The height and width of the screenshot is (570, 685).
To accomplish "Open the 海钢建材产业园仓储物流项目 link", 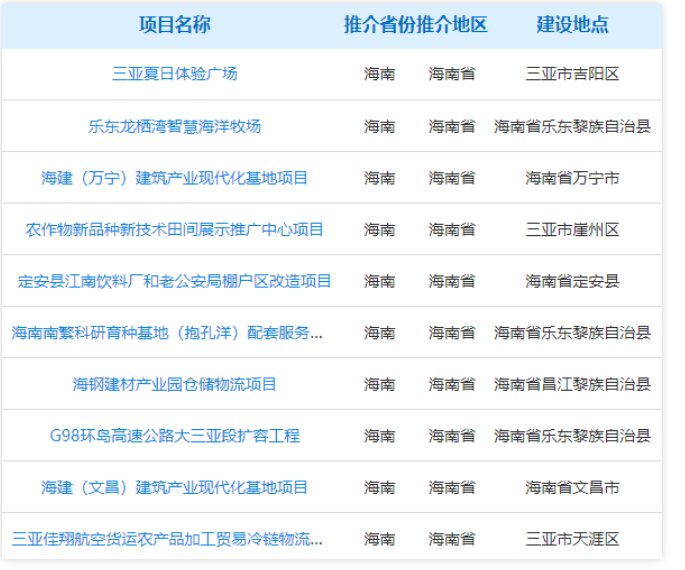I will 175,384.
